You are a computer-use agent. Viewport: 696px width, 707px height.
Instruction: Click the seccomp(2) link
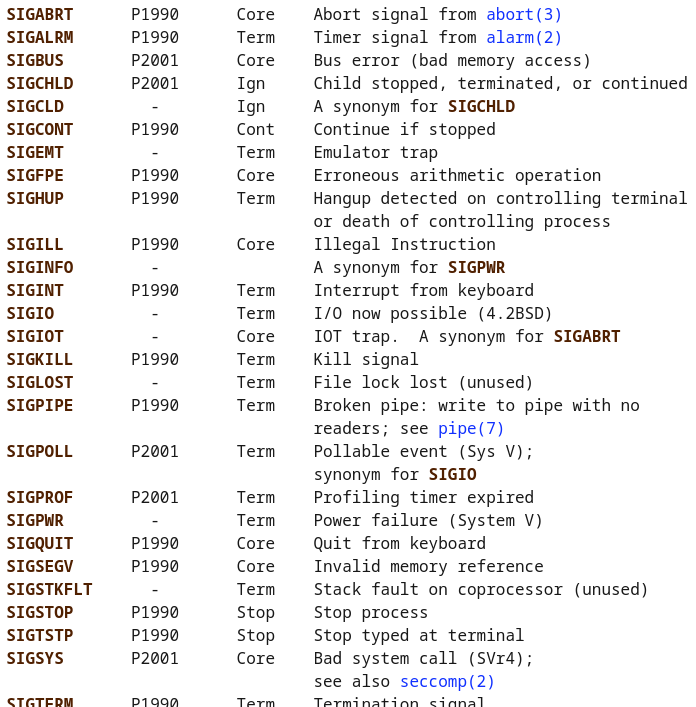[x=447, y=681]
